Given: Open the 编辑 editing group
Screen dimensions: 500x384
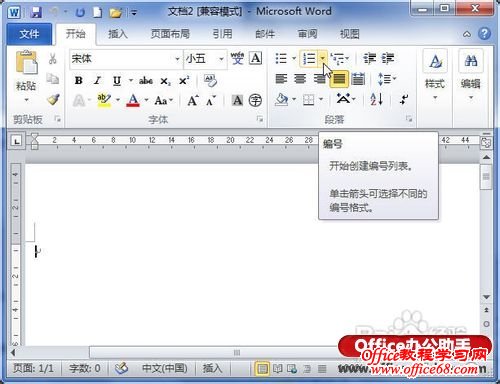Looking at the screenshot, I should tap(471, 75).
